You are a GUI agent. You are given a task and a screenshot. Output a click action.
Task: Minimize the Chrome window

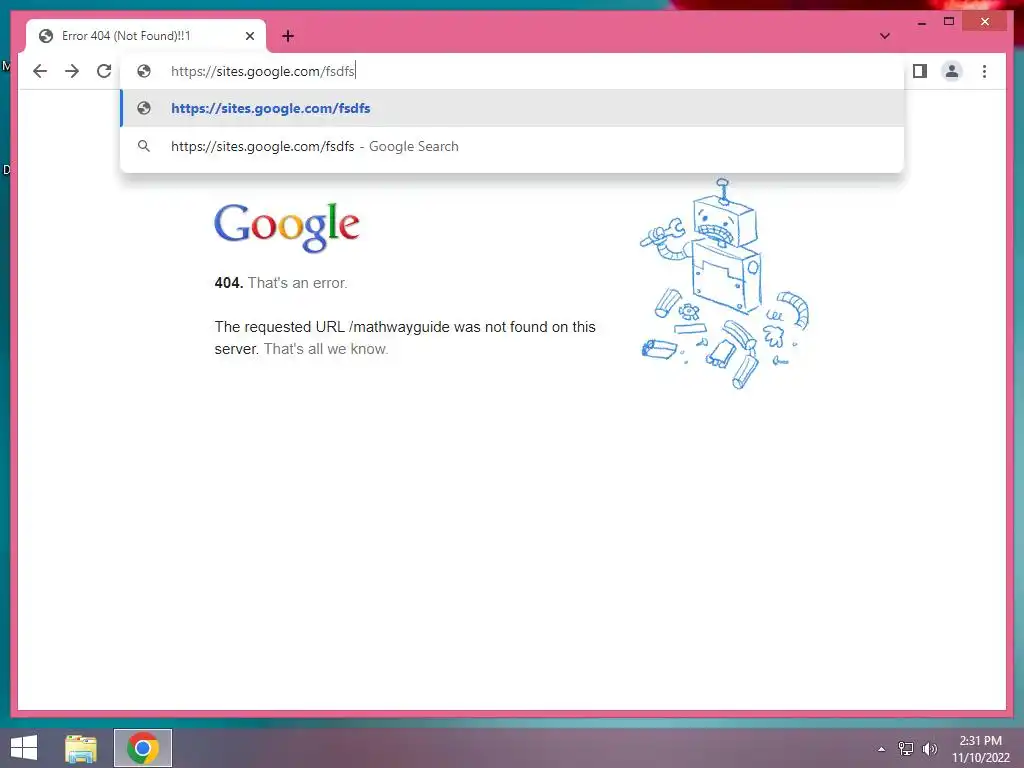point(921,22)
